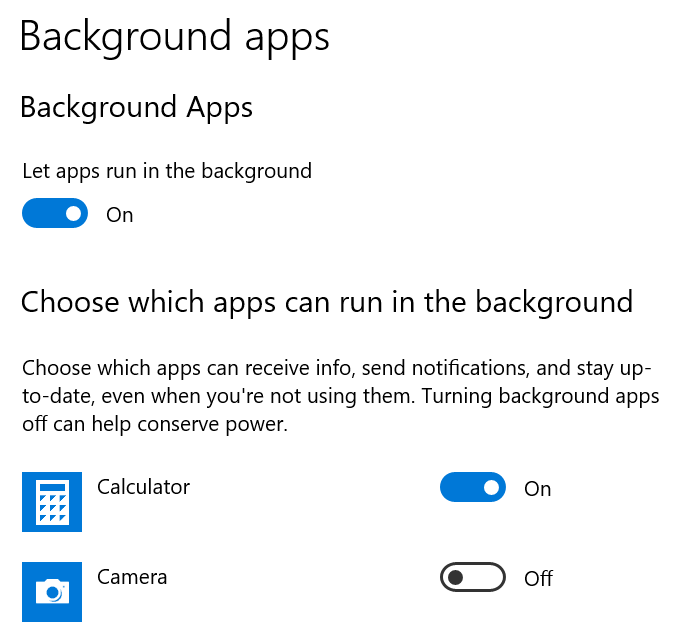The image size is (674, 638).
Task: Click the Calculator app icon
Action: (x=52, y=502)
